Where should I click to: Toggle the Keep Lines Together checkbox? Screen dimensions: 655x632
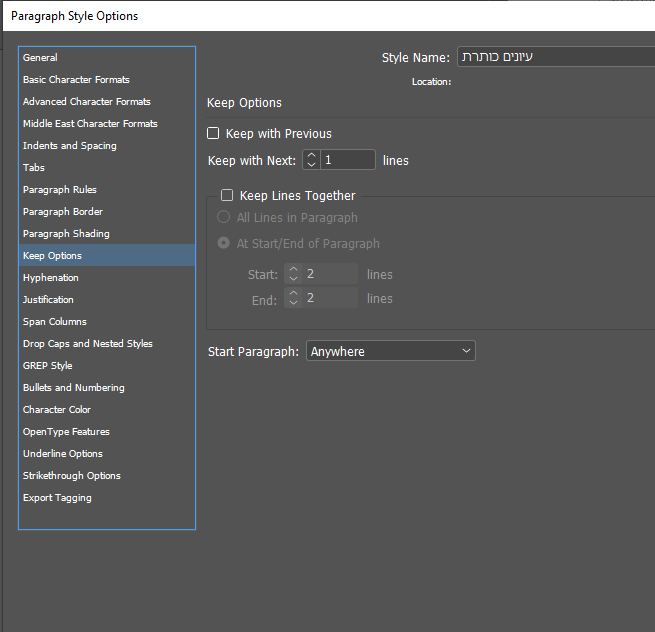227,196
